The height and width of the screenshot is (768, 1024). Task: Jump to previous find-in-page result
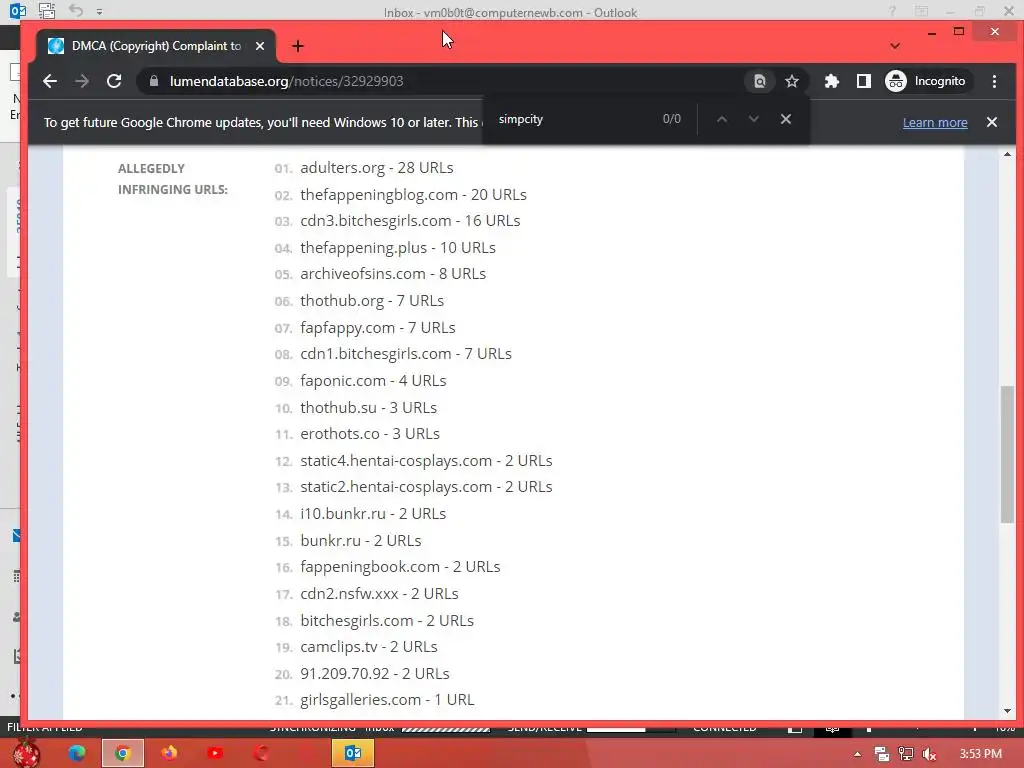click(722, 119)
